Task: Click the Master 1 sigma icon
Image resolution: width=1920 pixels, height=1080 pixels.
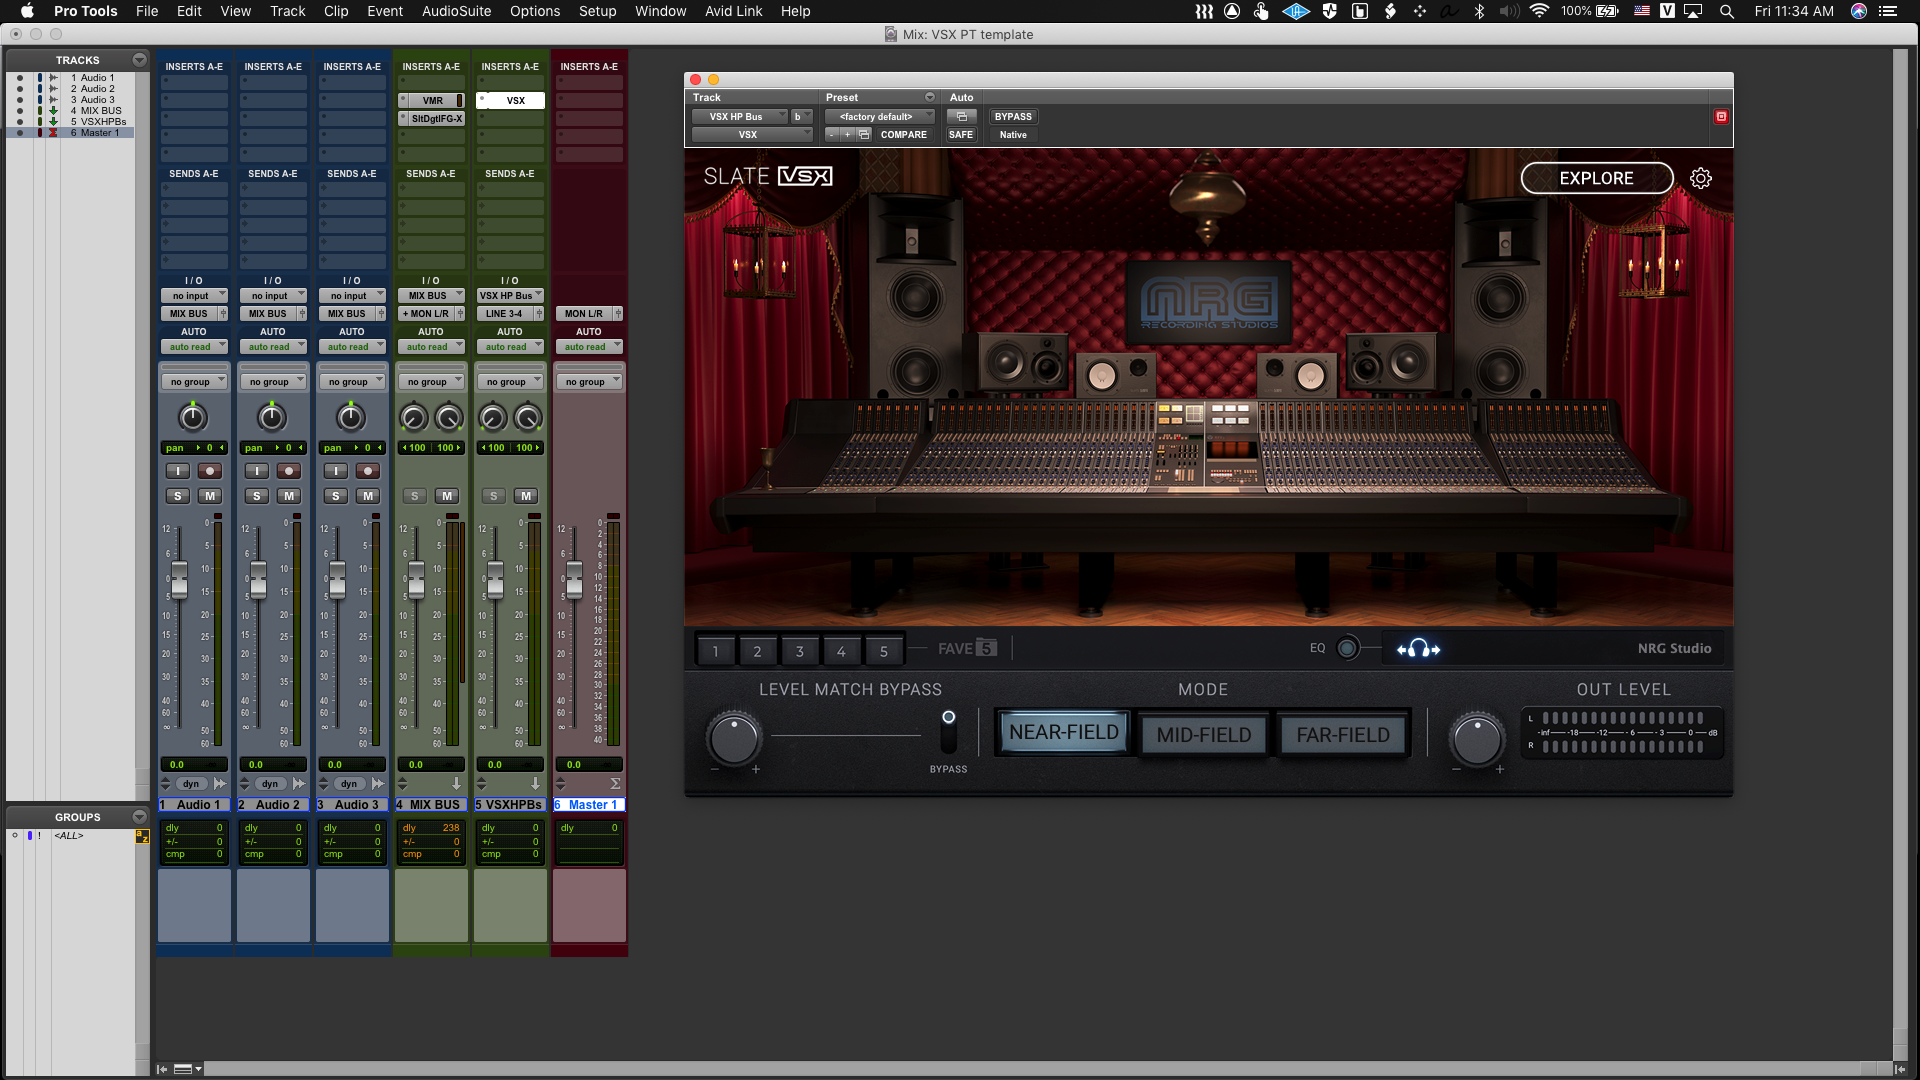Action: click(x=615, y=784)
